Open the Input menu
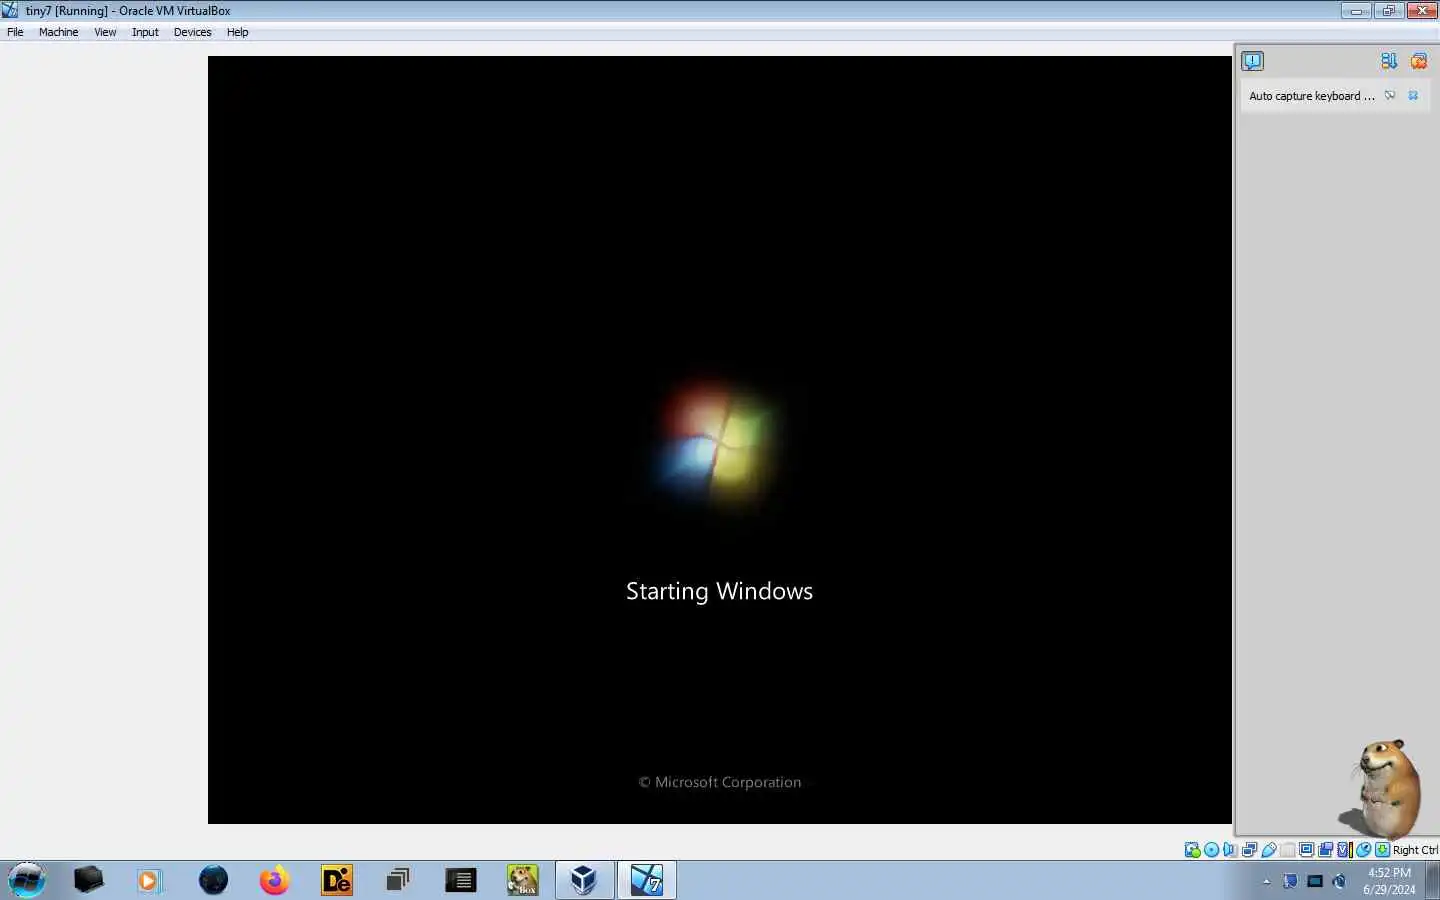This screenshot has height=900, width=1440. [x=145, y=32]
